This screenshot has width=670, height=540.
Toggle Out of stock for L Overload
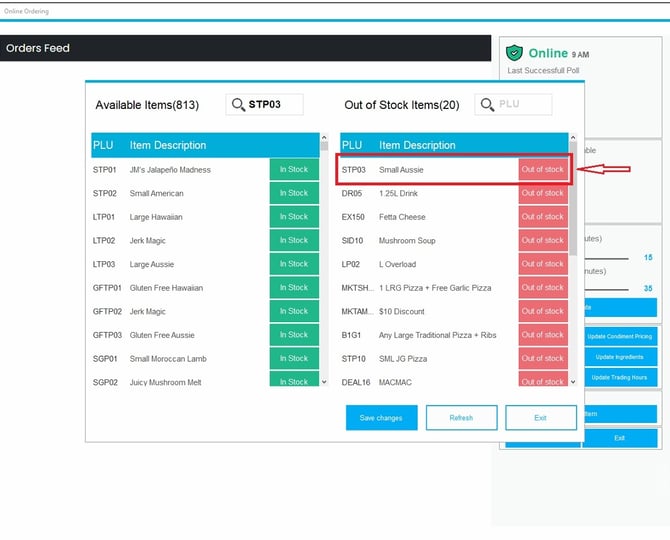pyautogui.click(x=543, y=264)
